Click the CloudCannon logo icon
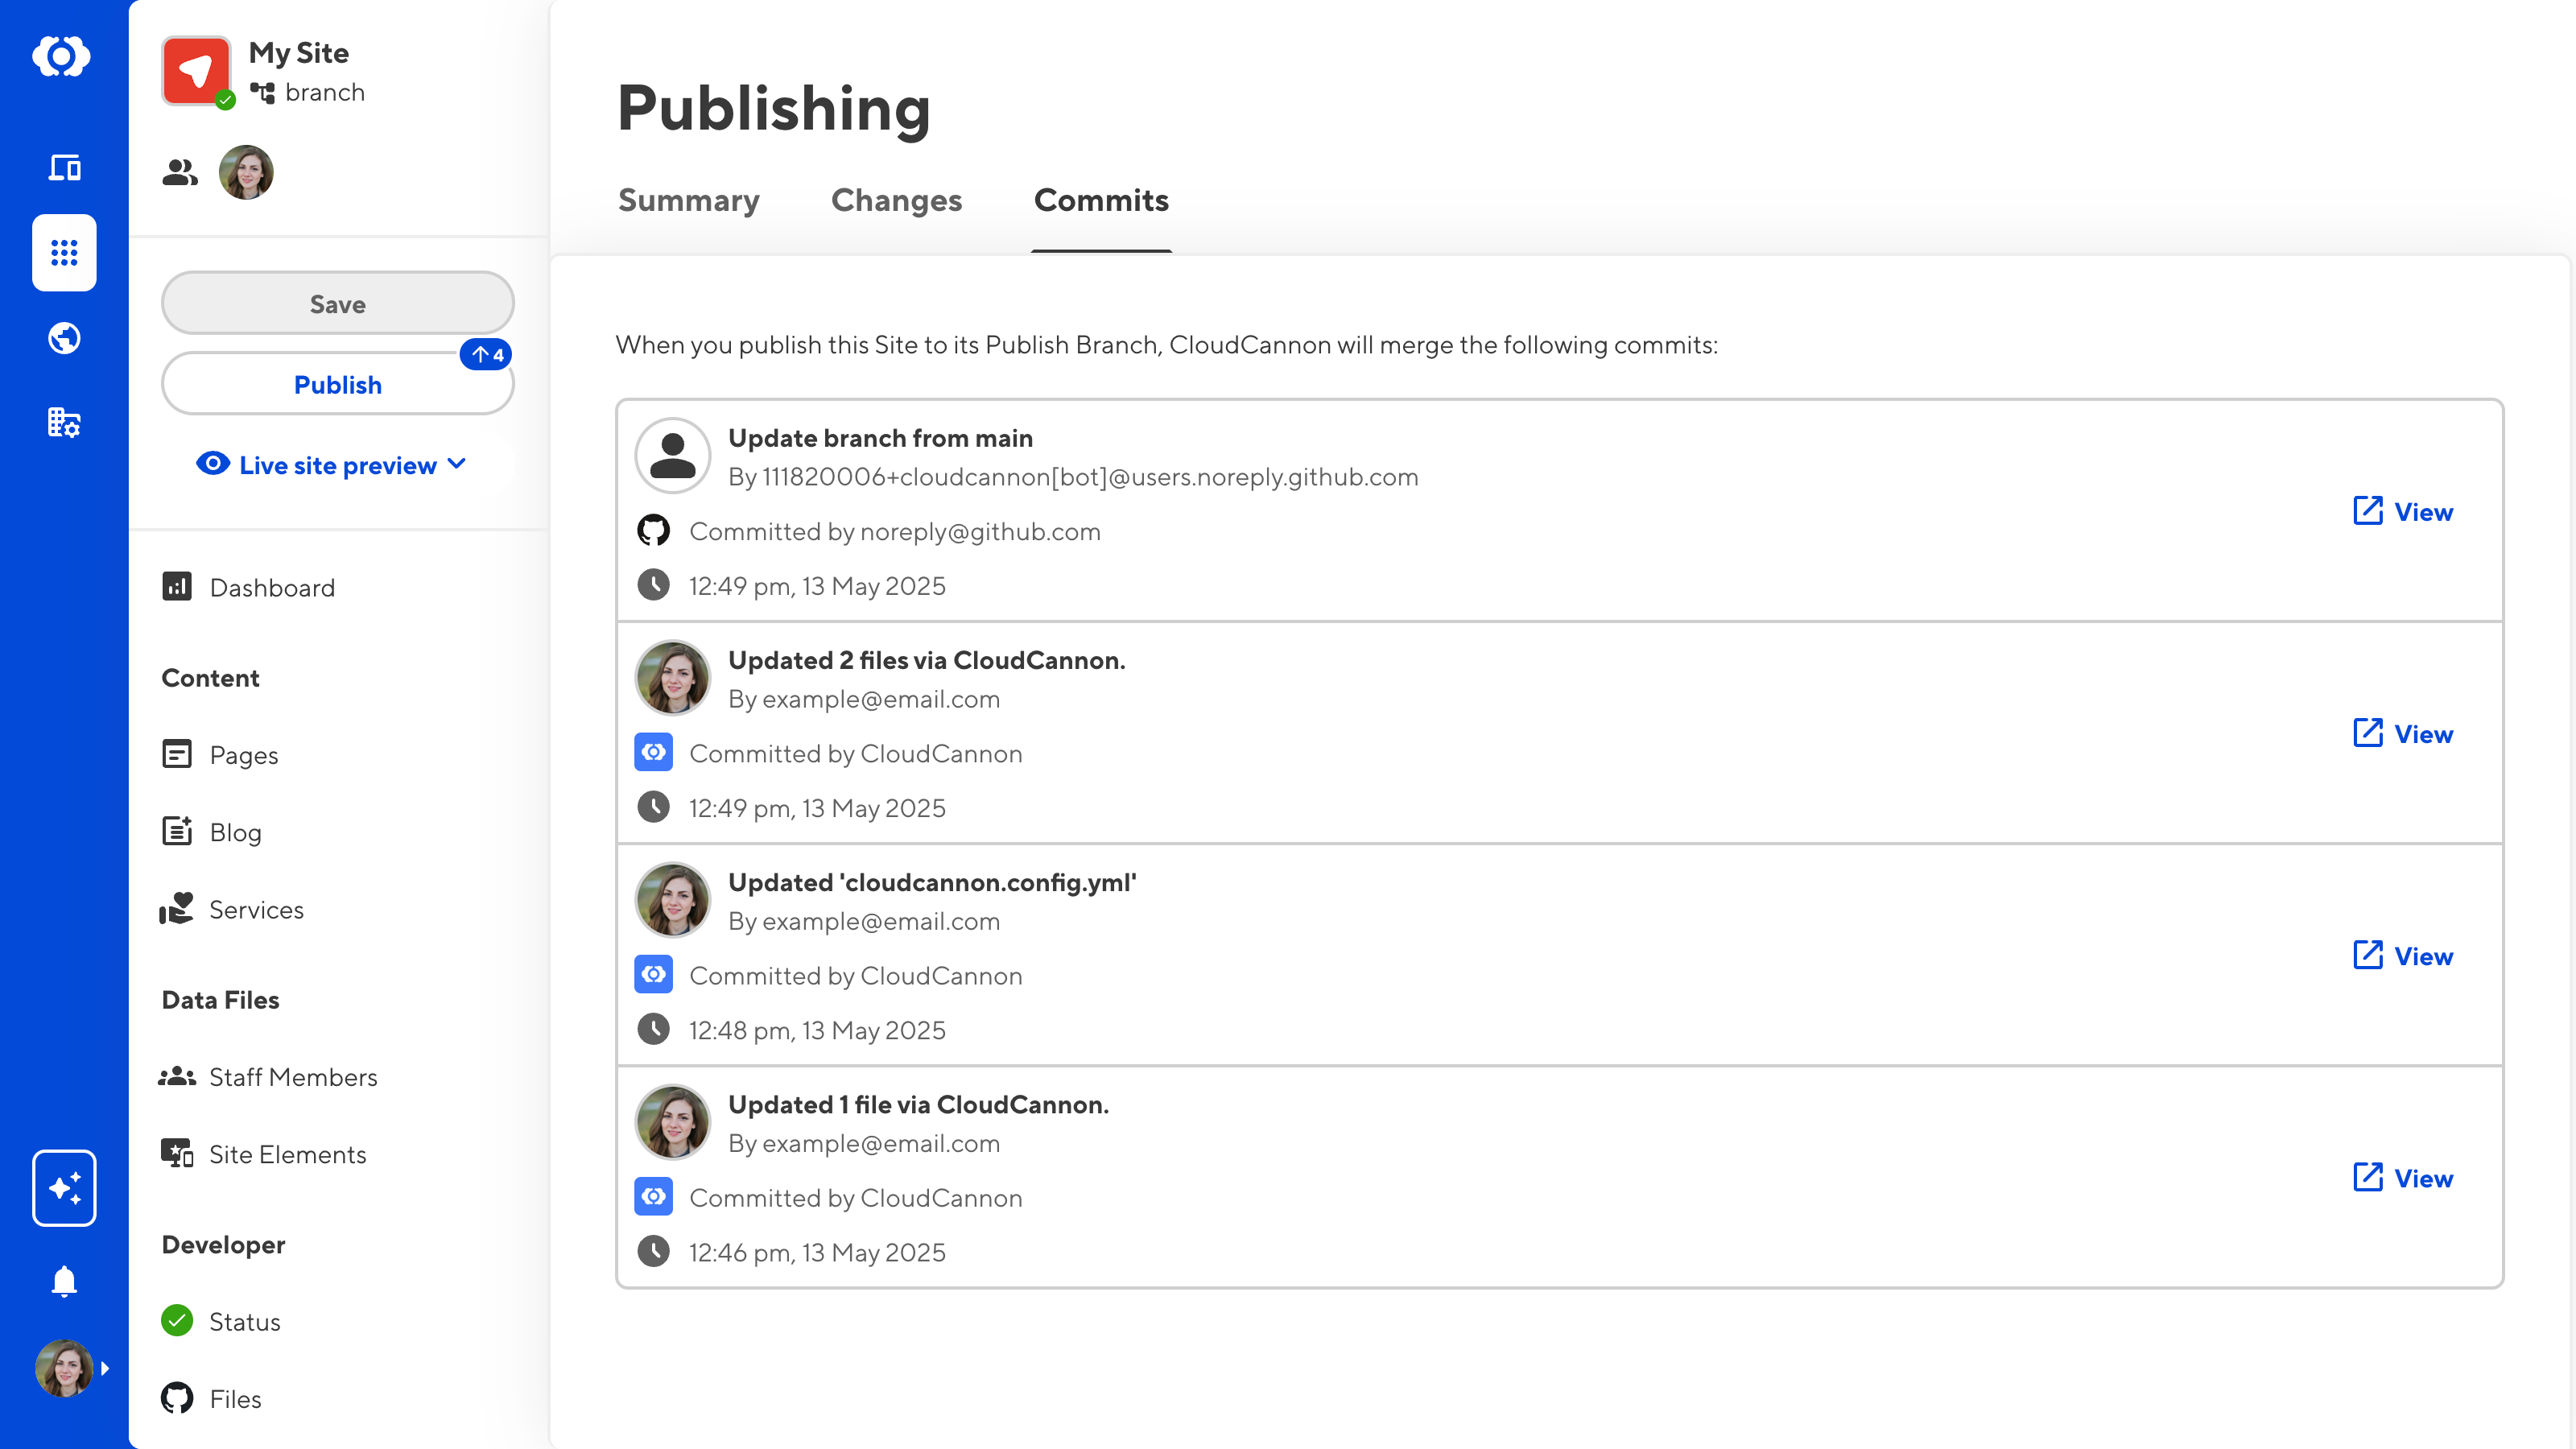This screenshot has height=1449, width=2576. [62, 57]
